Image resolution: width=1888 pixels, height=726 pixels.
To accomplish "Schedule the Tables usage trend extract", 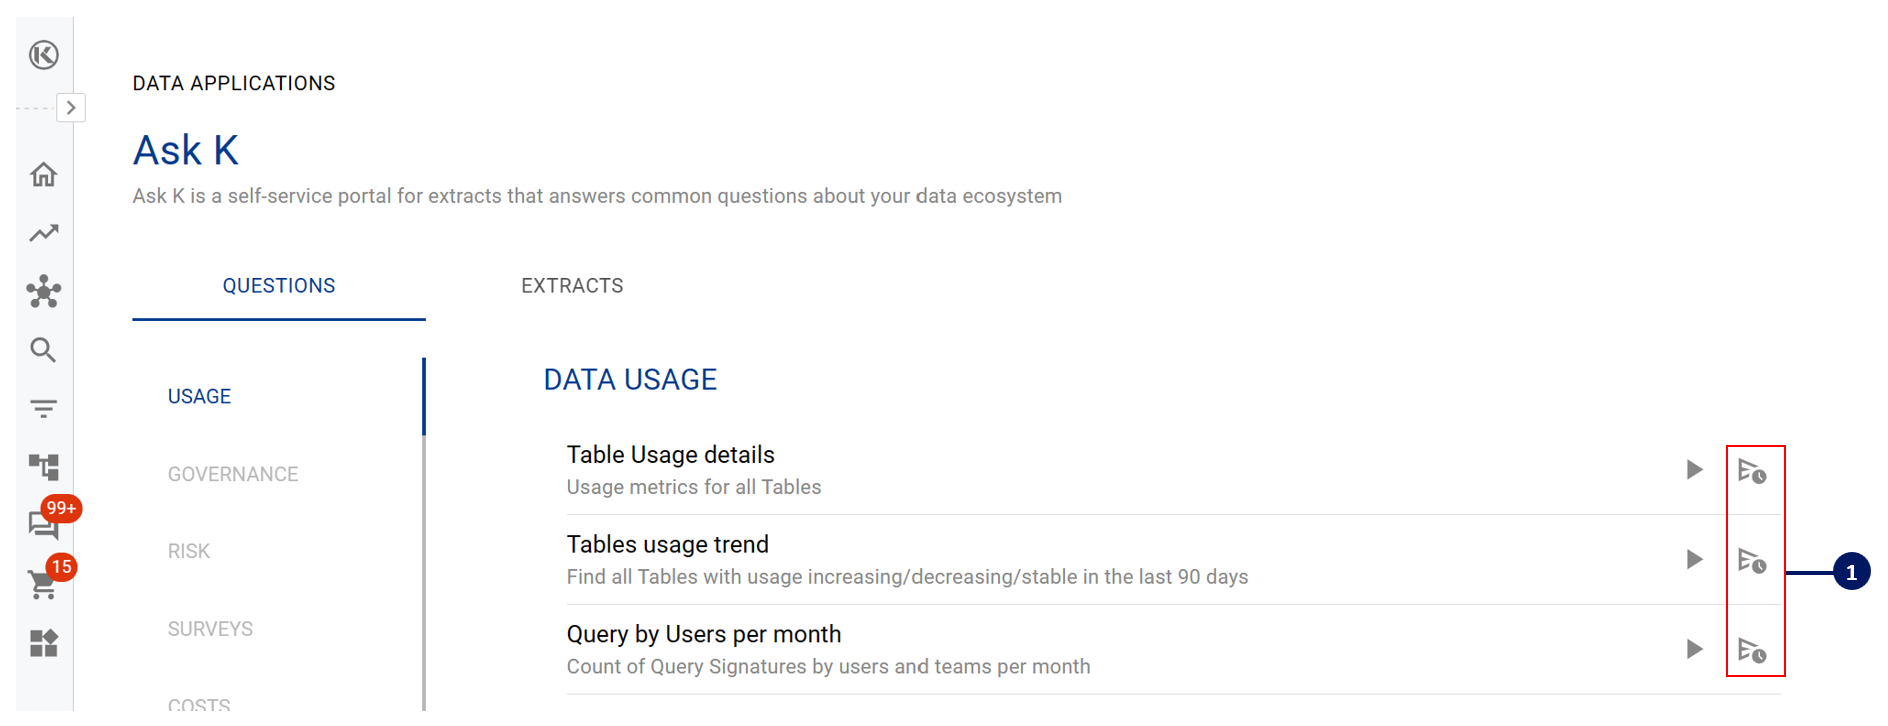I will [x=1752, y=560].
